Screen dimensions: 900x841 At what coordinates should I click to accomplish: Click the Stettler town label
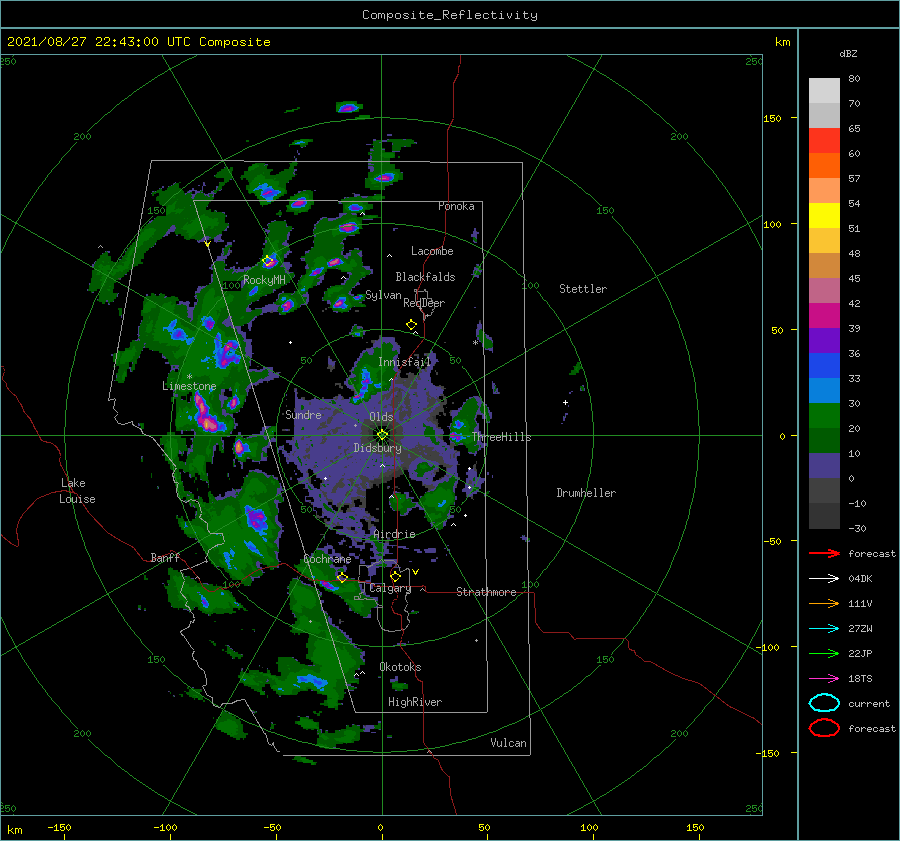pos(583,289)
